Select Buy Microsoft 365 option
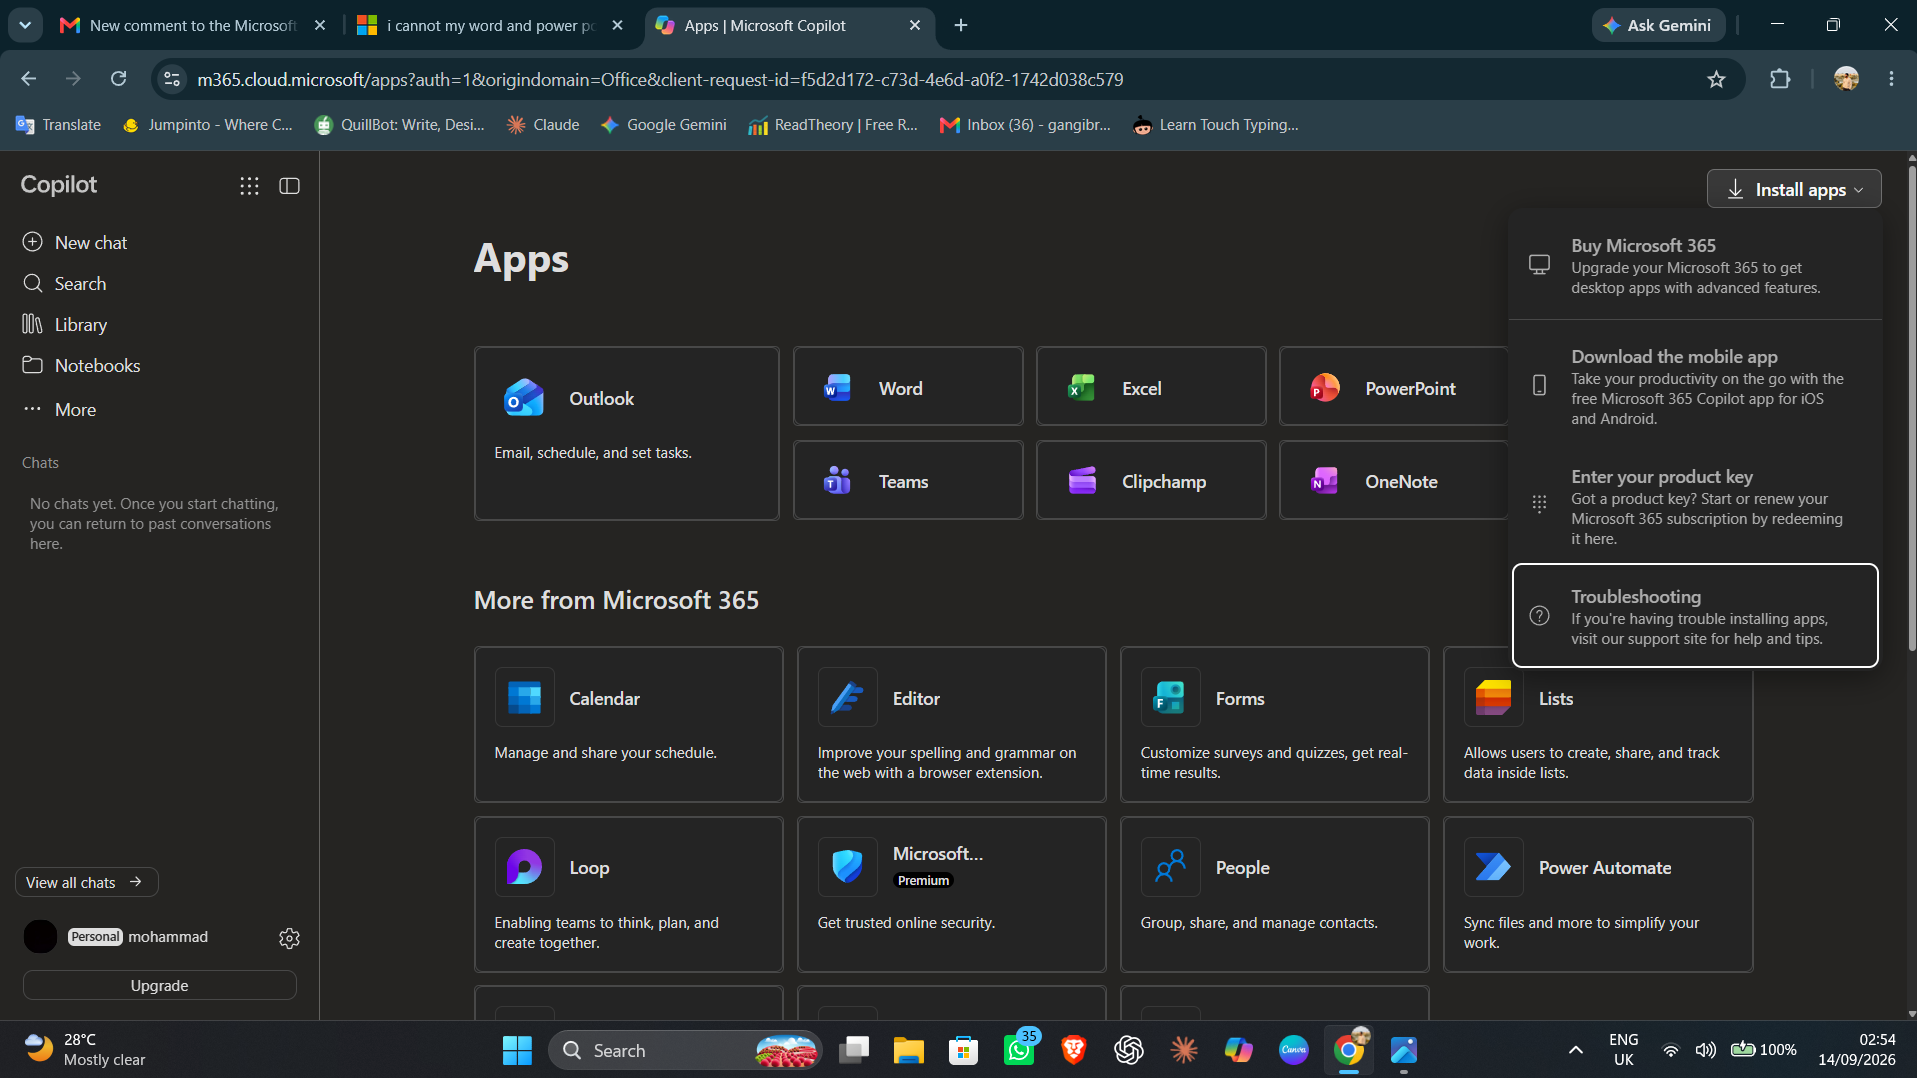This screenshot has width=1917, height=1078. (1695, 265)
